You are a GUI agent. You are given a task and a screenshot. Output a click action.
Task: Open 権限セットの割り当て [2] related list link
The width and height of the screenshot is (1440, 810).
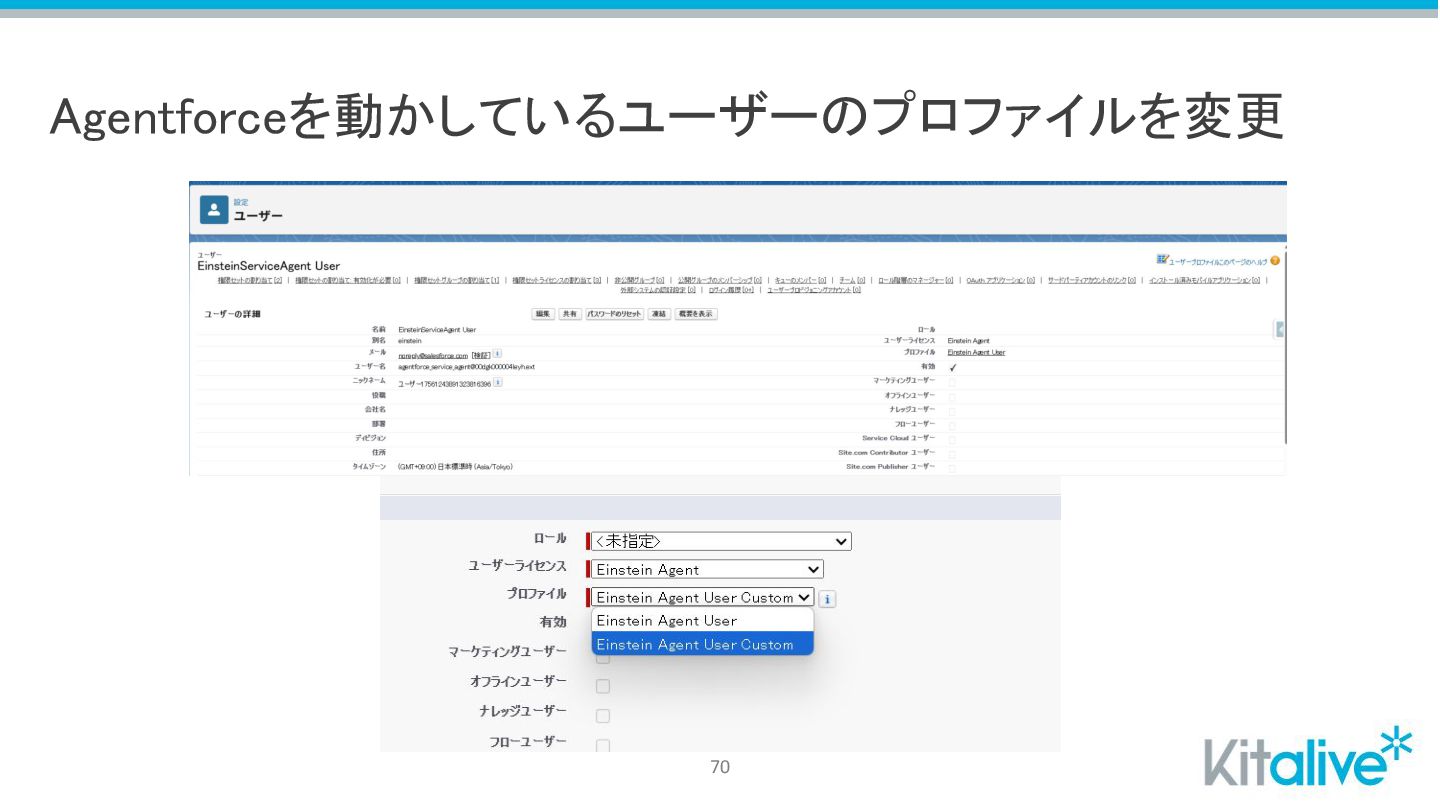[250, 280]
